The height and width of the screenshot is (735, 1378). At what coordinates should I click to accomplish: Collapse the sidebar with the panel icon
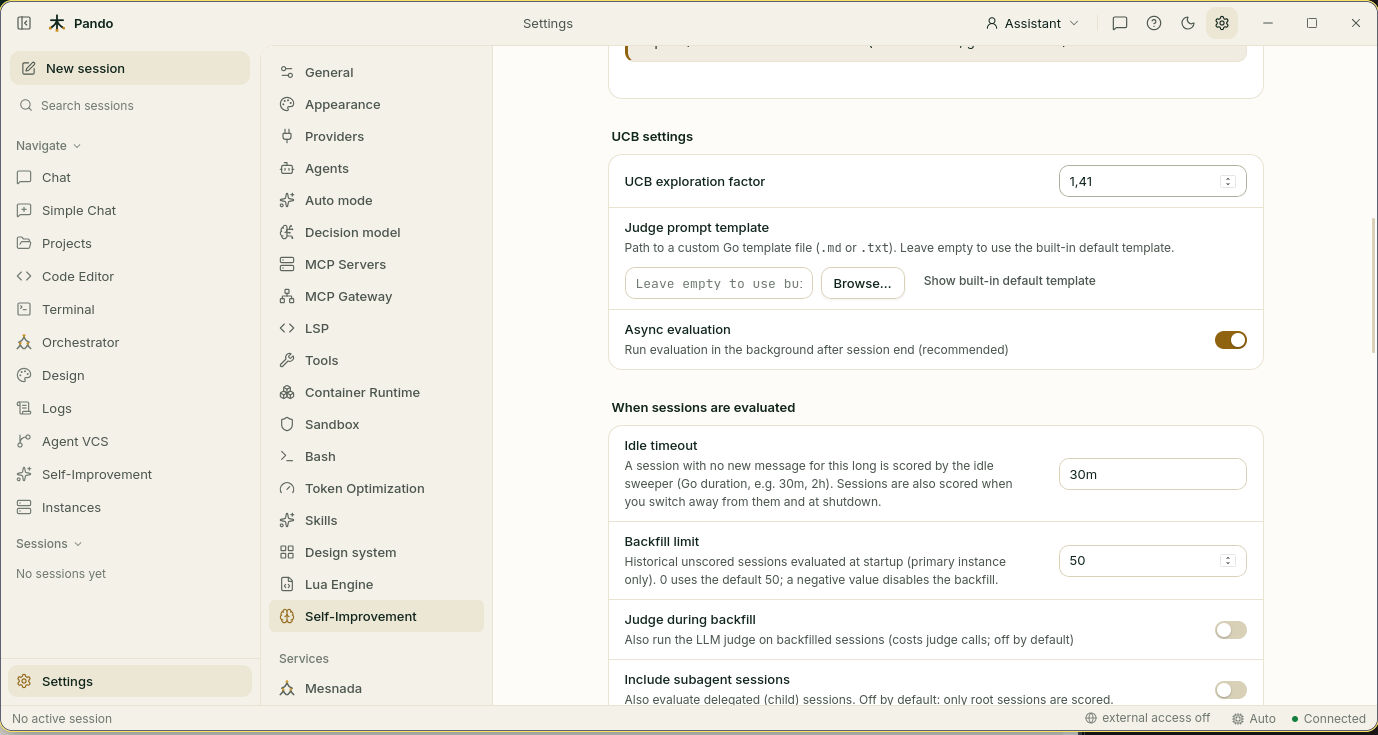(24, 23)
